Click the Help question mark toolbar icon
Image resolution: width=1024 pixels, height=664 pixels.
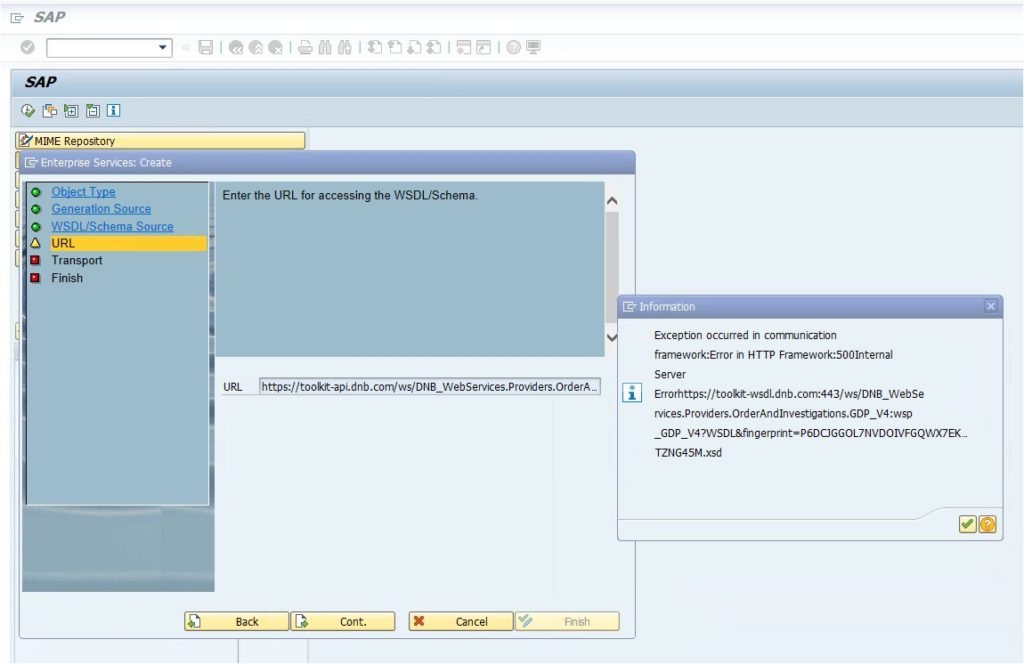click(514, 47)
